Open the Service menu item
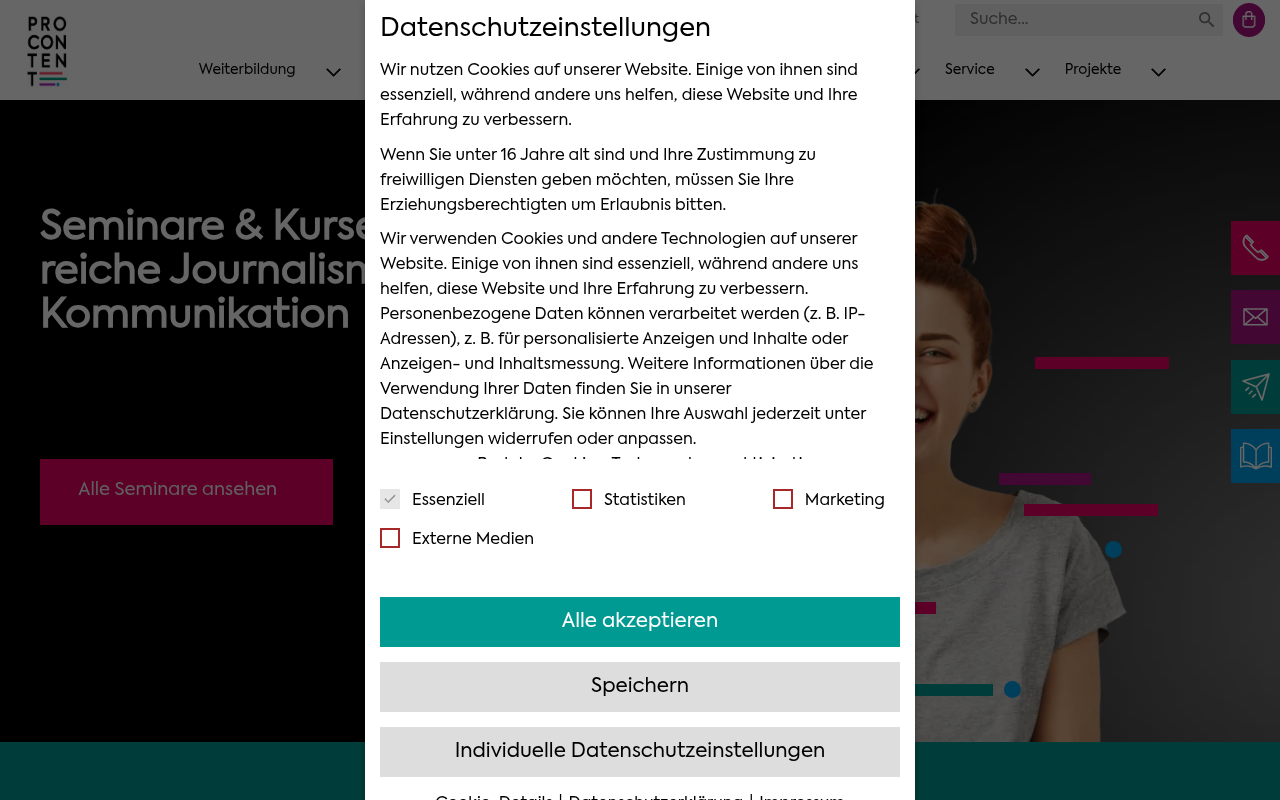 [970, 70]
